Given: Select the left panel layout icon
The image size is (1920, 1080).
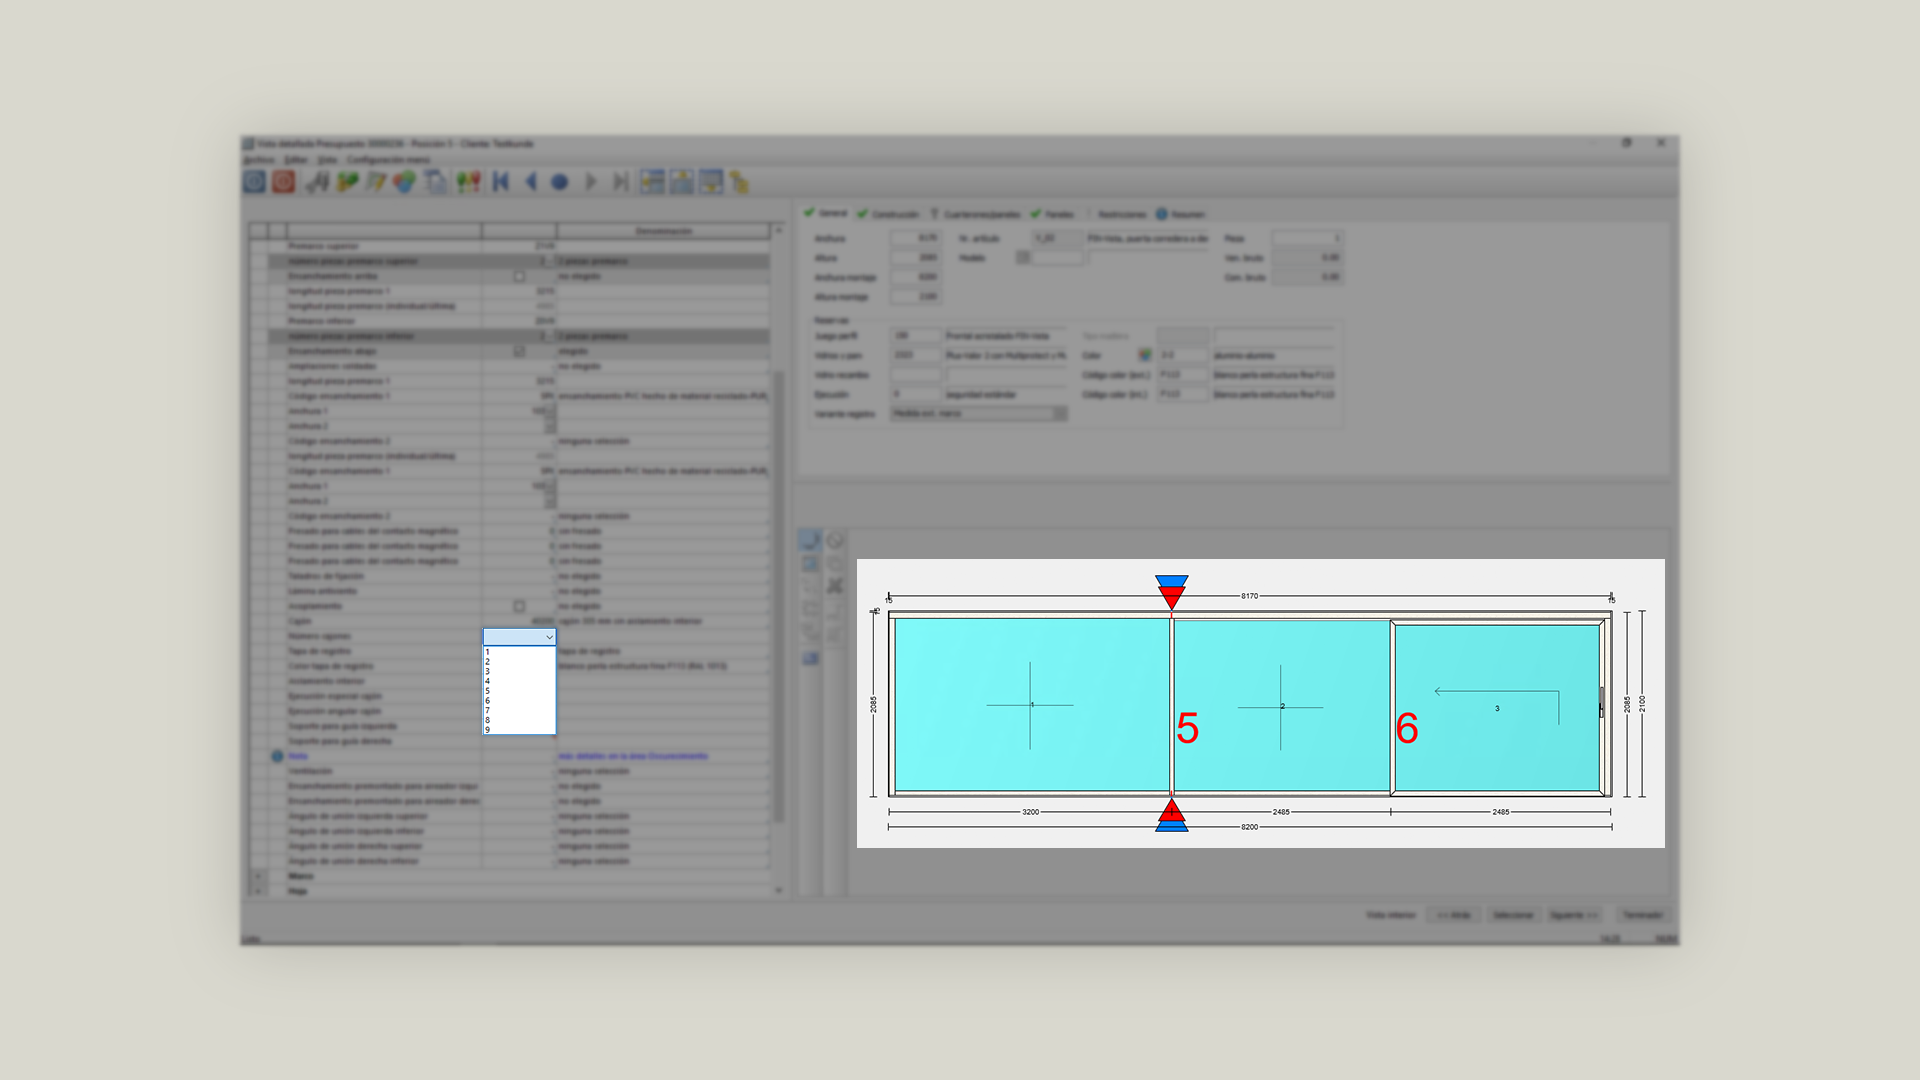Looking at the screenshot, I should 652,182.
